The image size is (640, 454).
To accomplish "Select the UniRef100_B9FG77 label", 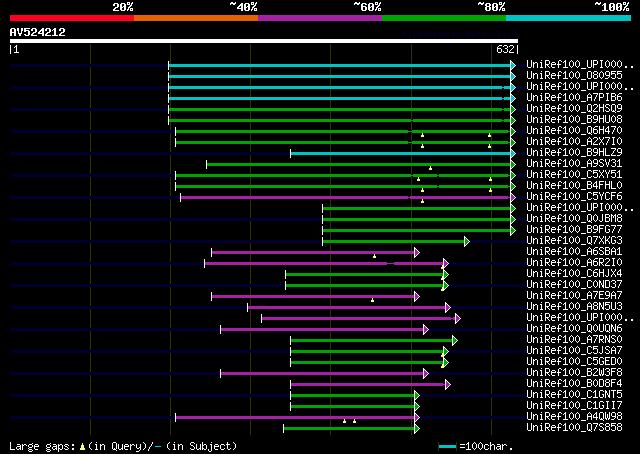I will 574,230.
